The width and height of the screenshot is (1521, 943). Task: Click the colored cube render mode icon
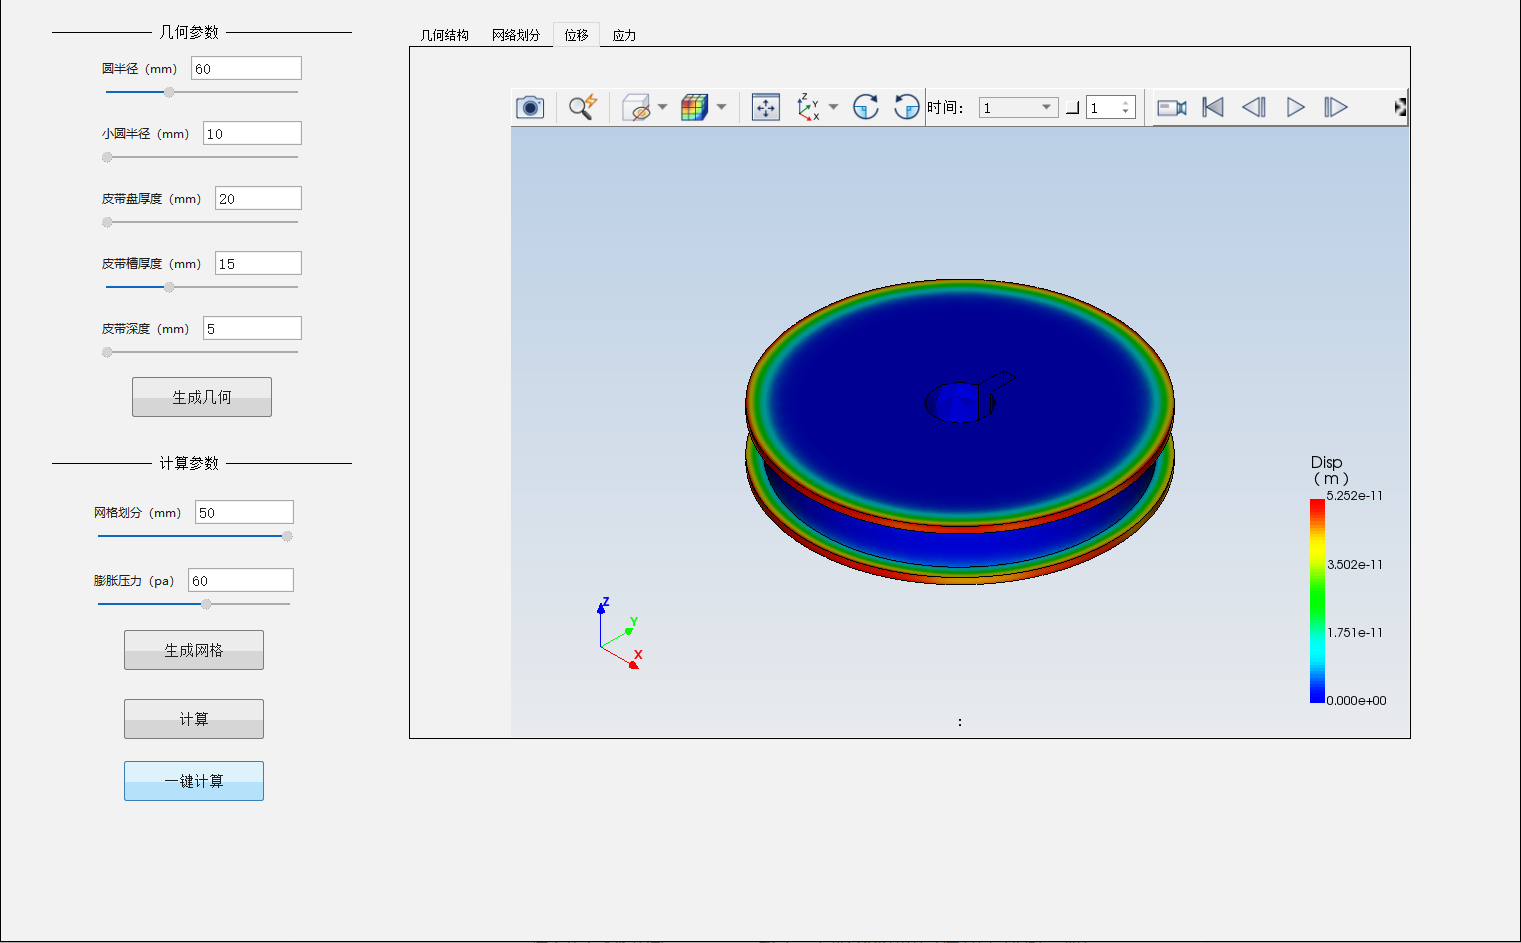(694, 107)
